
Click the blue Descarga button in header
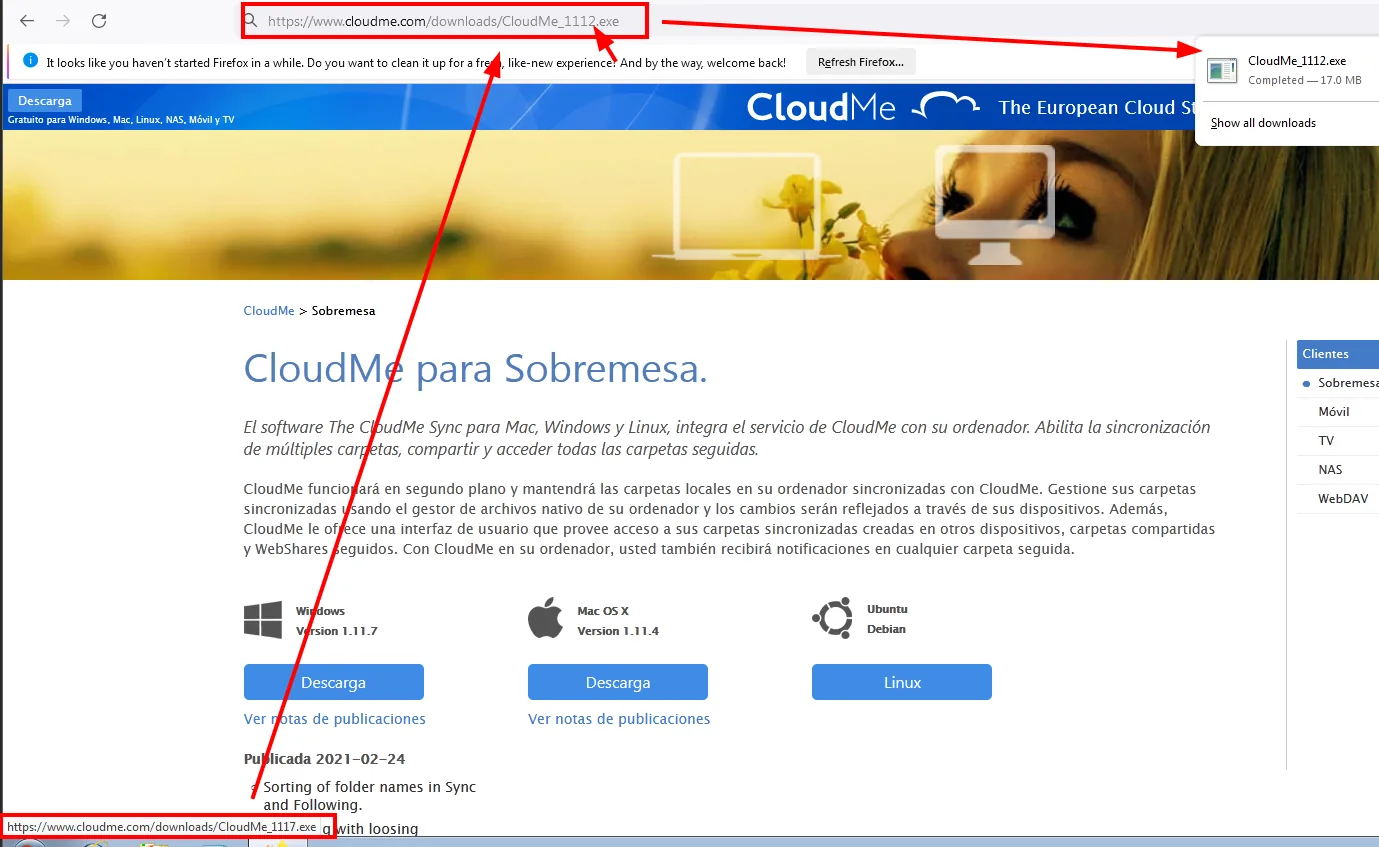(x=45, y=101)
